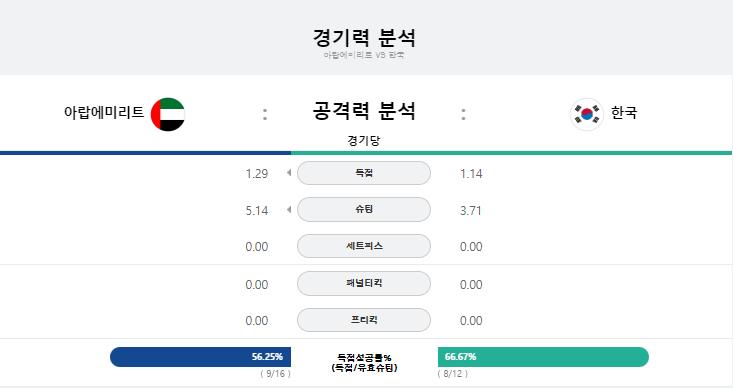
Task: Click the 경기당 label under the heading
Action: click(x=364, y=140)
